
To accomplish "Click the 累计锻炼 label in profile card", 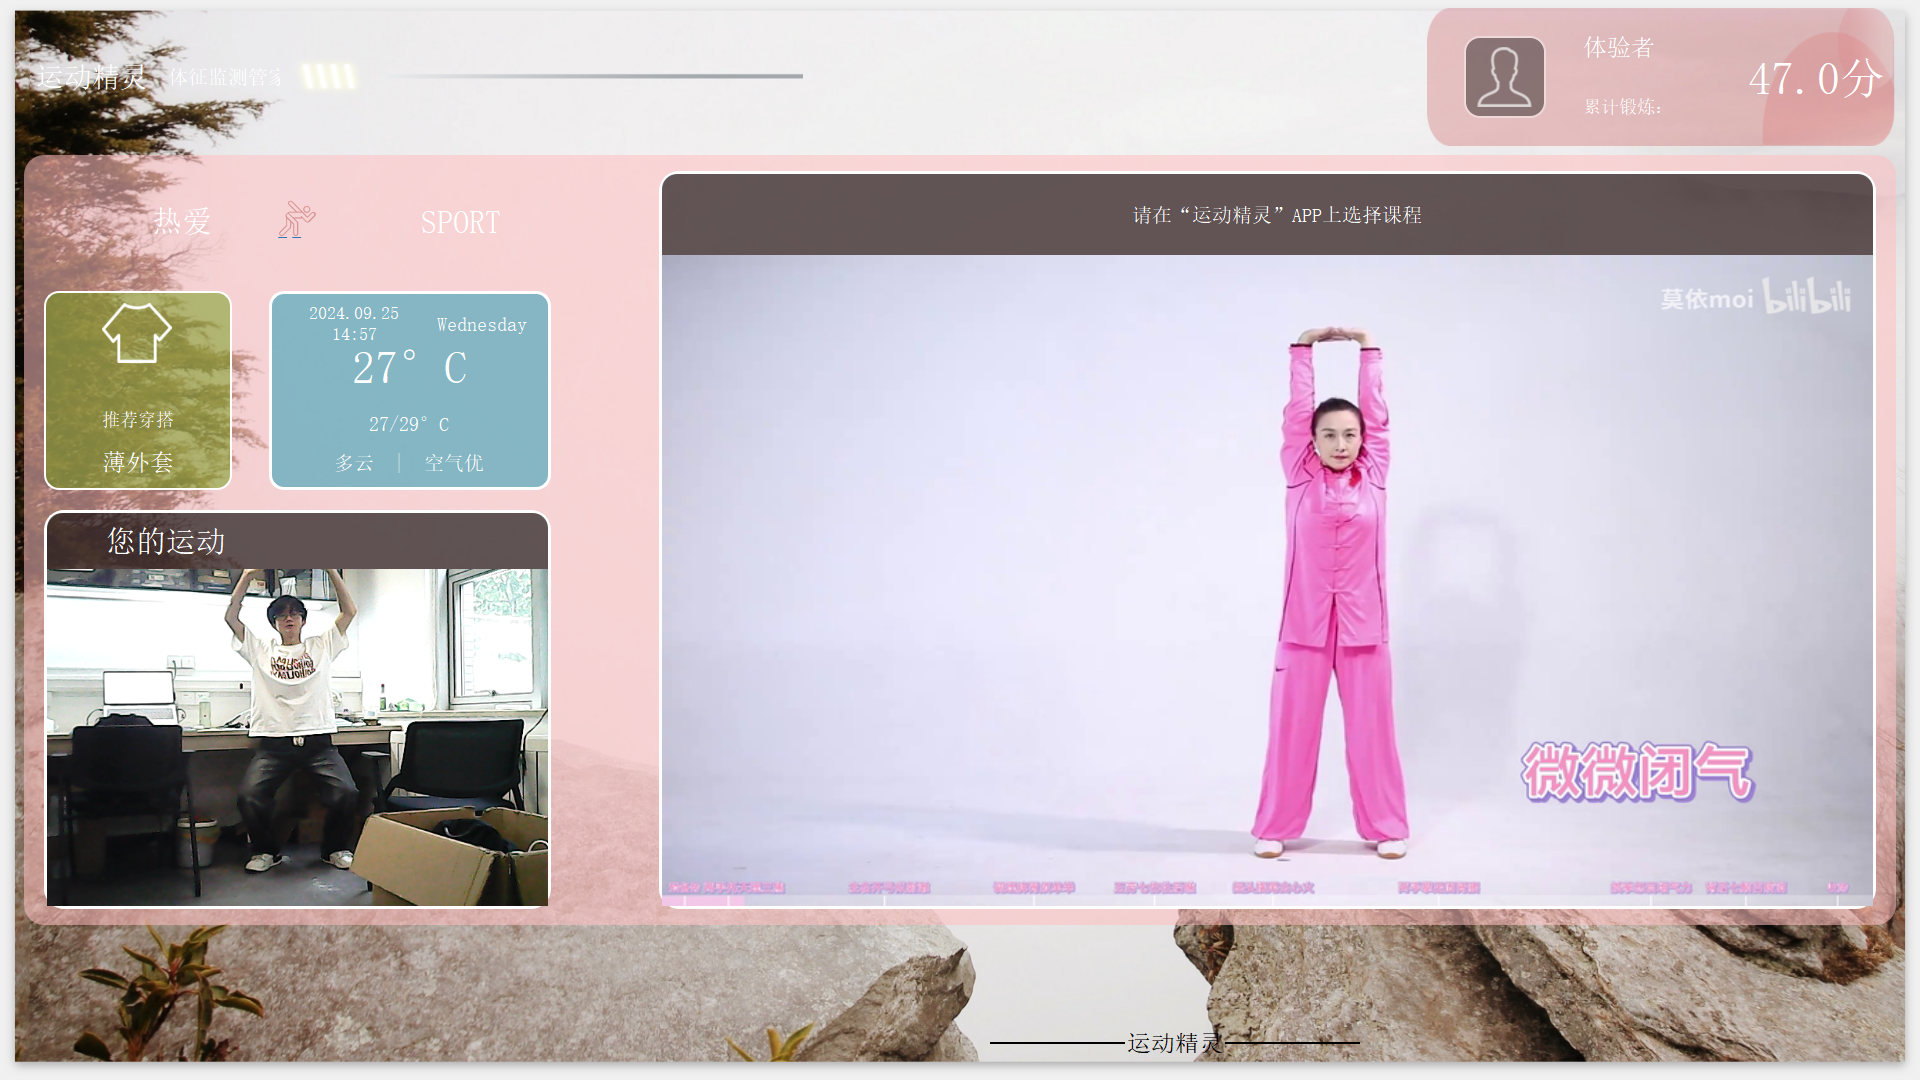I will click(x=1623, y=107).
